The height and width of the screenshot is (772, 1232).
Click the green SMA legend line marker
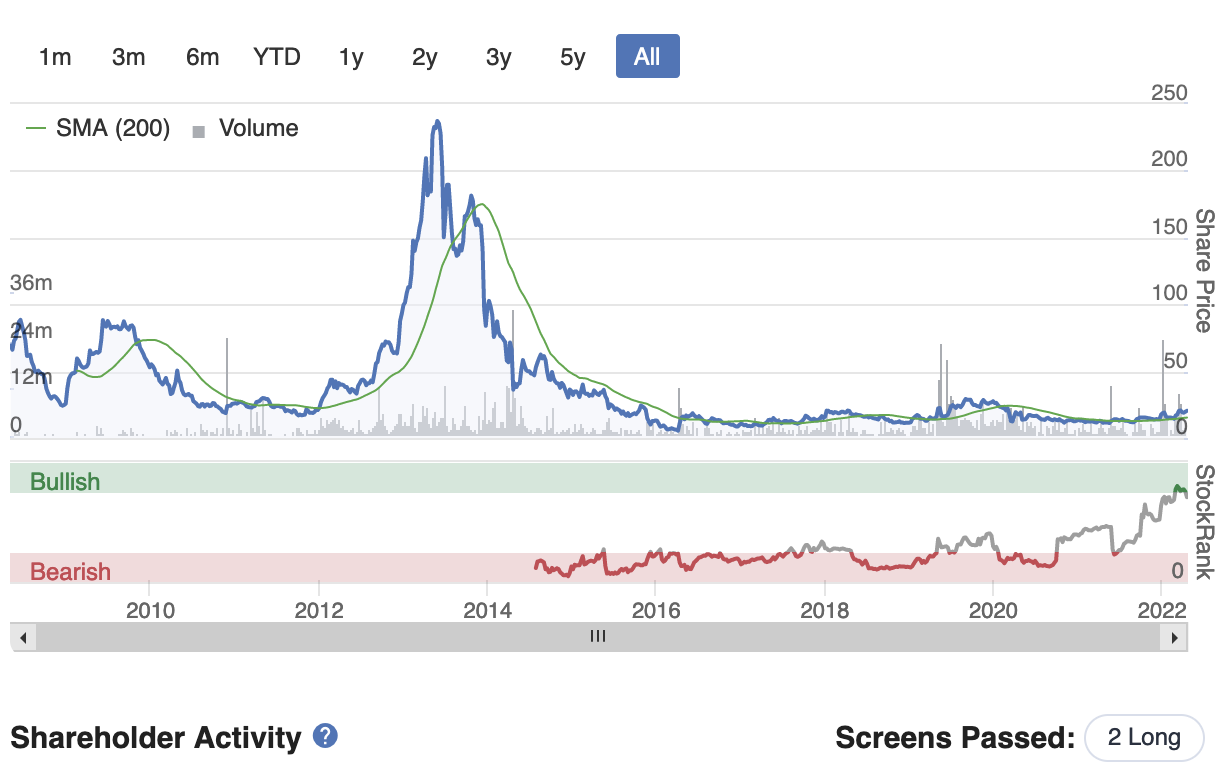(37, 128)
